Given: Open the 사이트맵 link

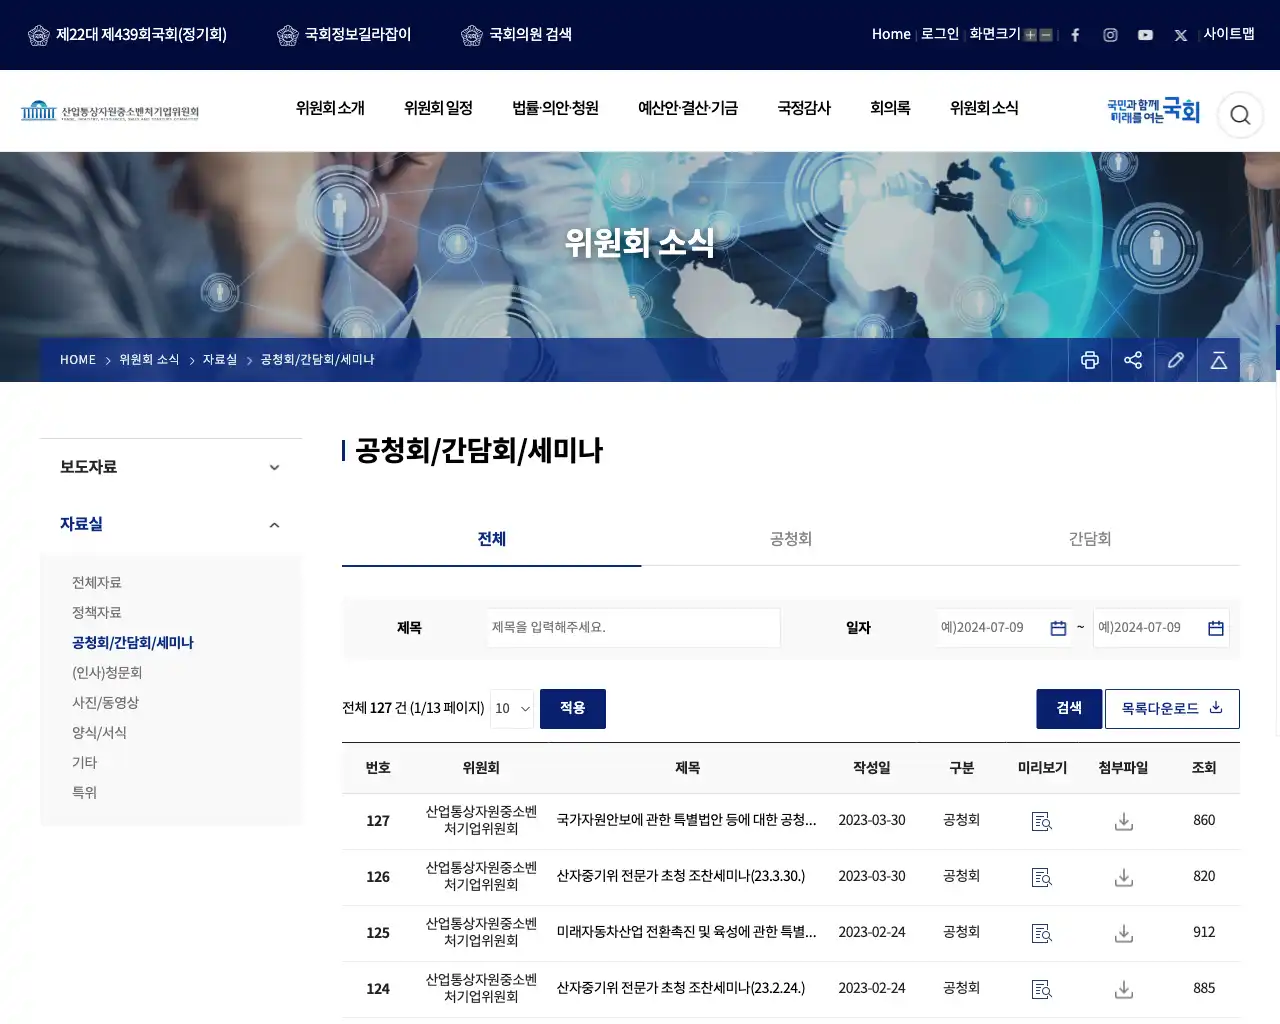Looking at the screenshot, I should 1229,34.
